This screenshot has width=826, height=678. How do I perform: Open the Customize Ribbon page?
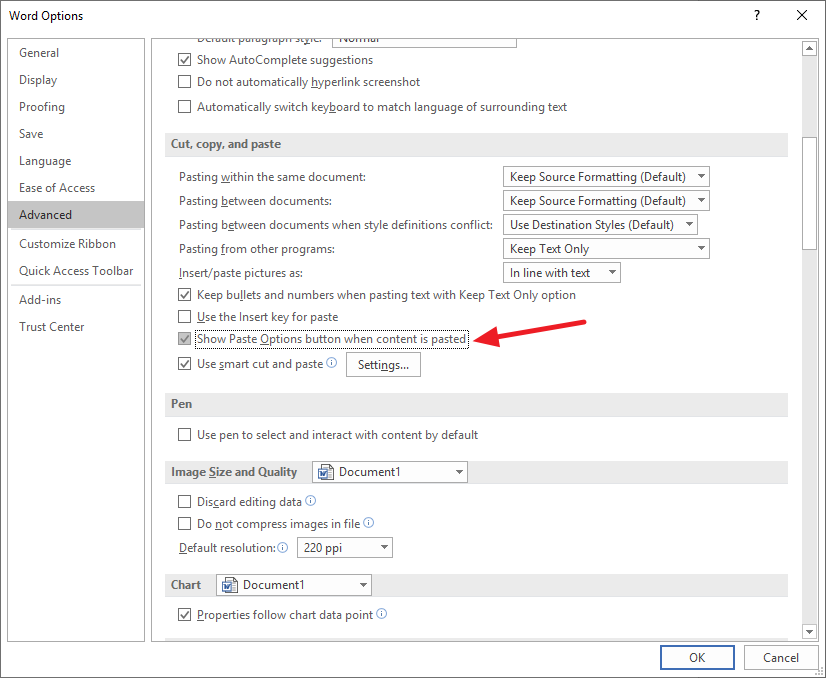pyautogui.click(x=76, y=244)
